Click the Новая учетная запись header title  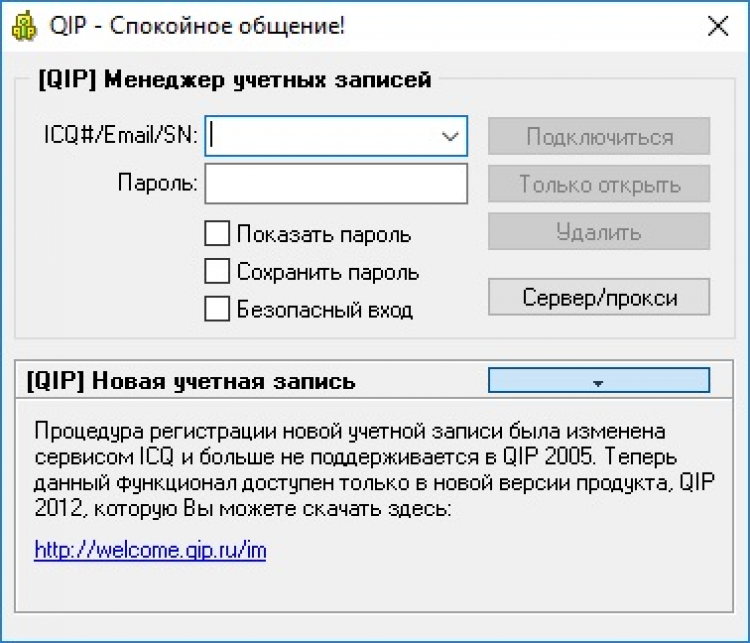pos(191,381)
